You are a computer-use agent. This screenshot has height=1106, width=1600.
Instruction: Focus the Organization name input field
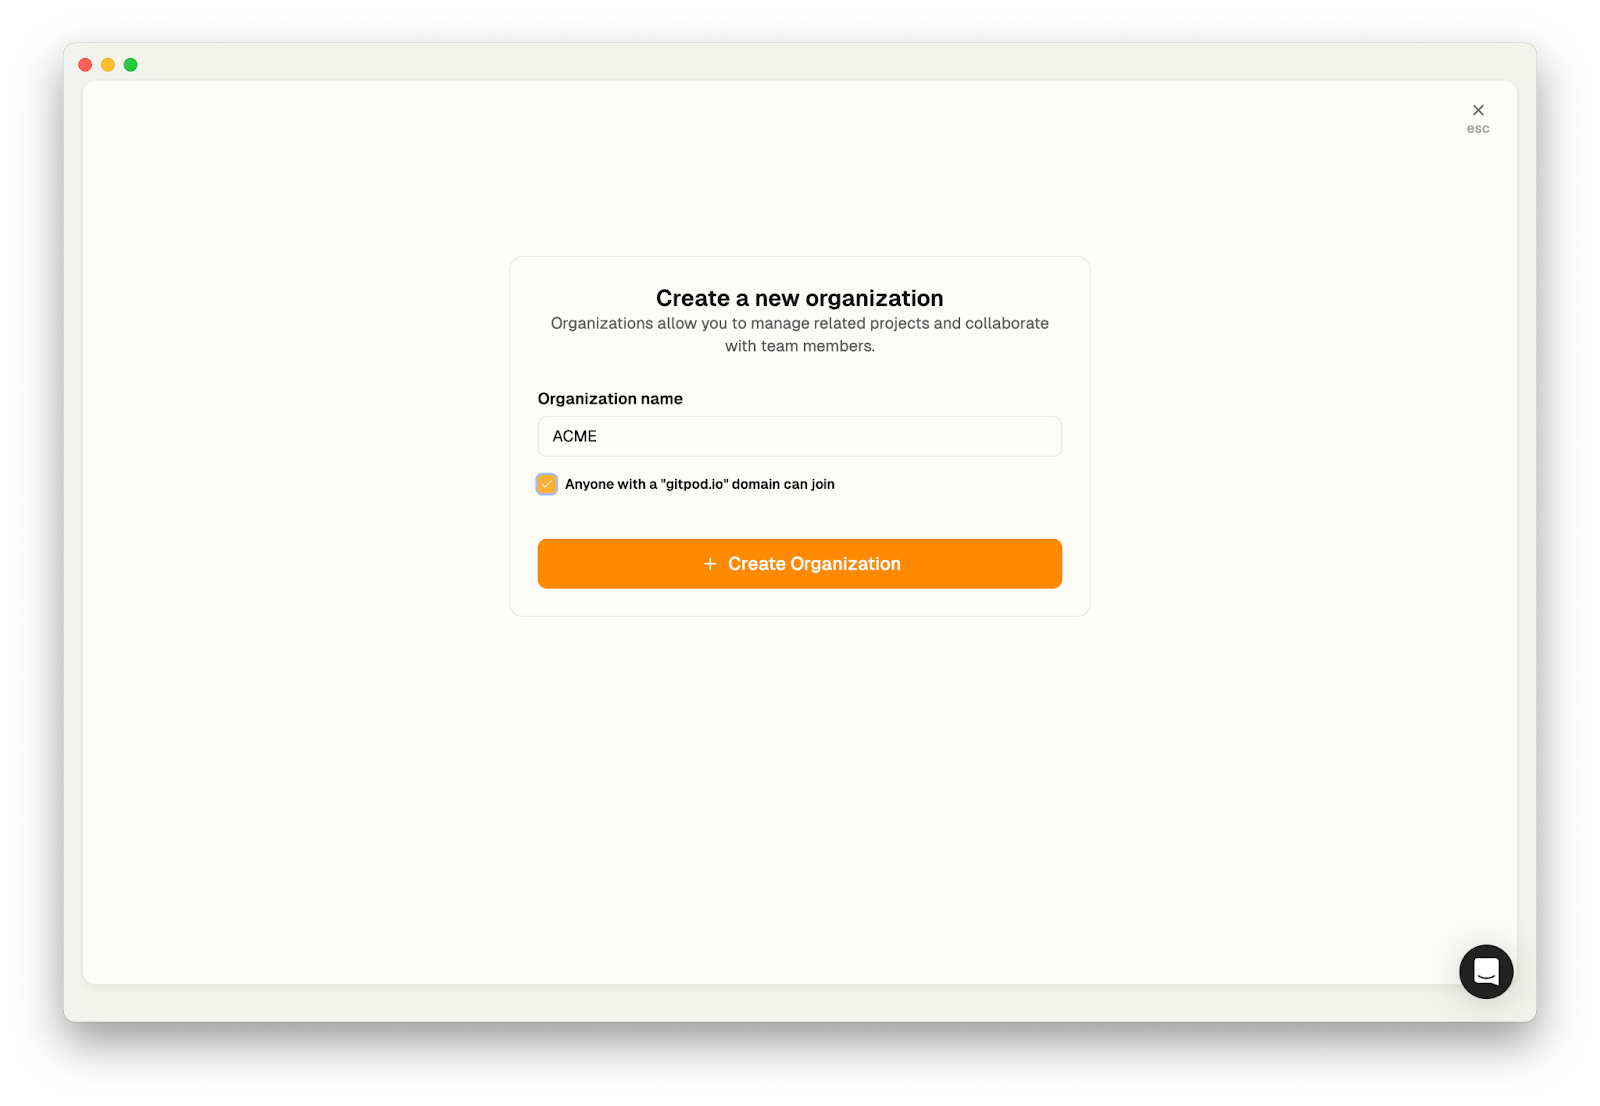tap(800, 436)
